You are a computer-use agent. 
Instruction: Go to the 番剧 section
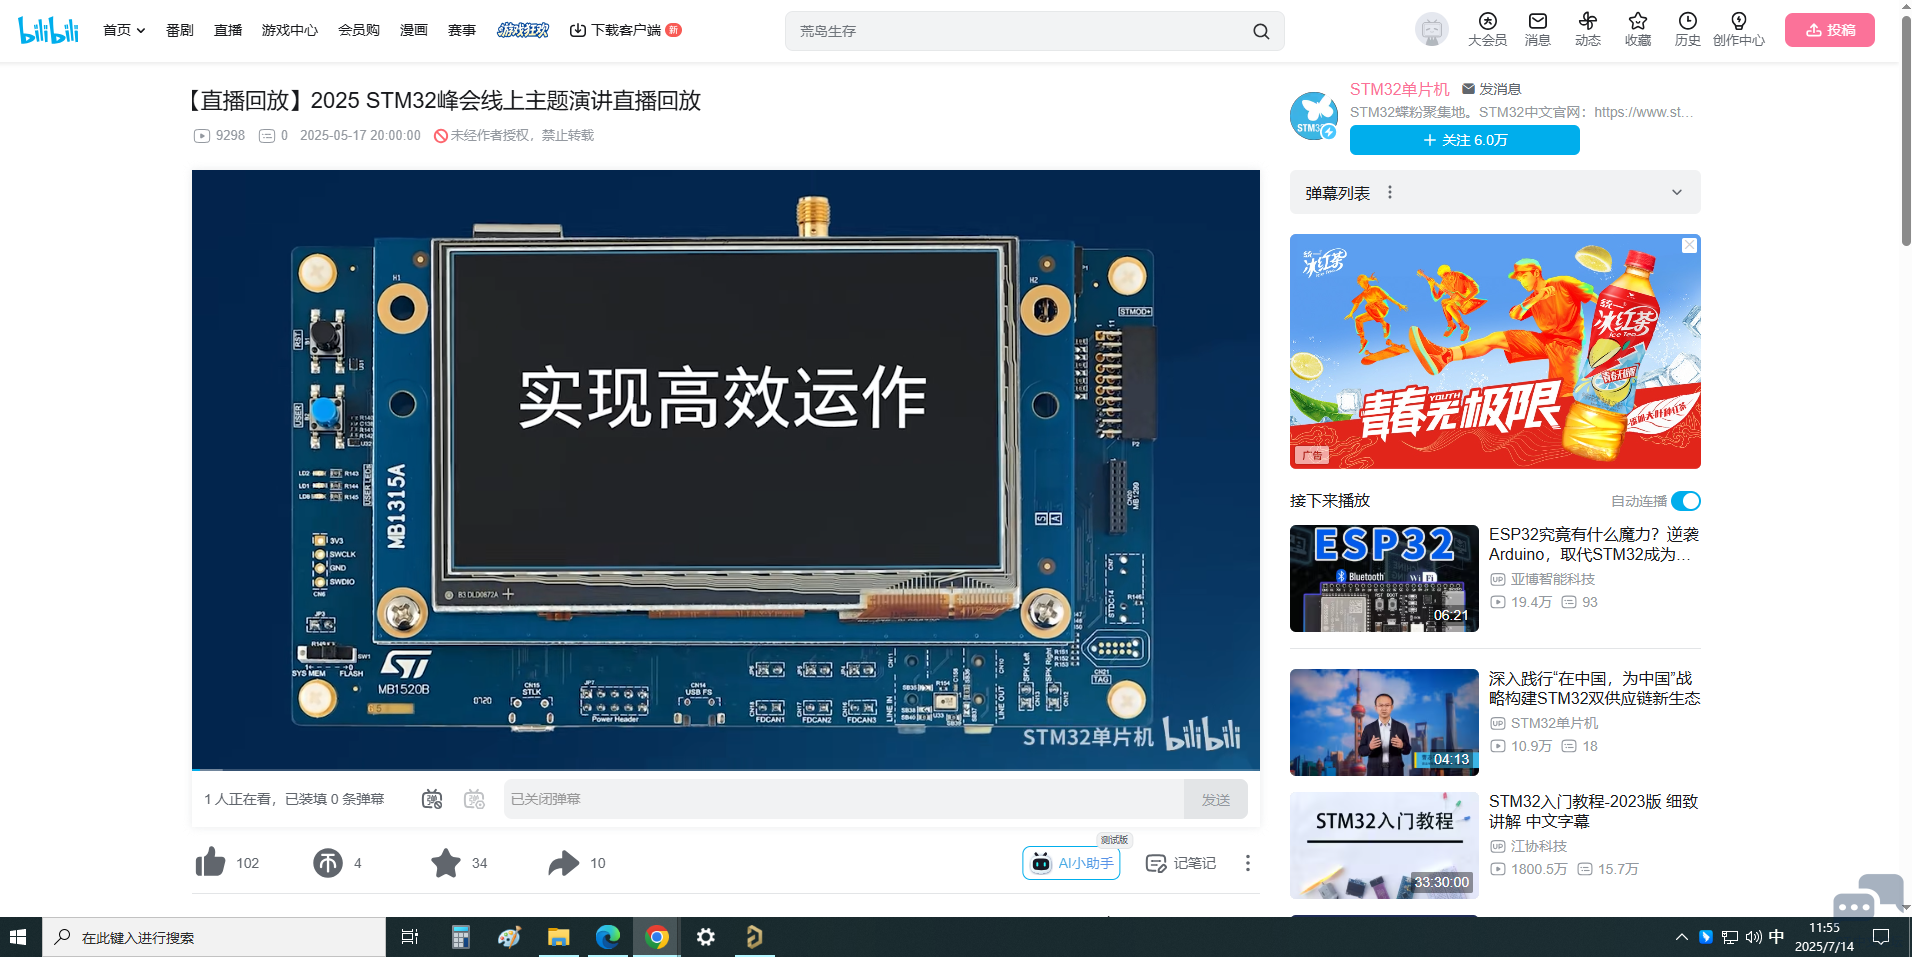click(180, 30)
